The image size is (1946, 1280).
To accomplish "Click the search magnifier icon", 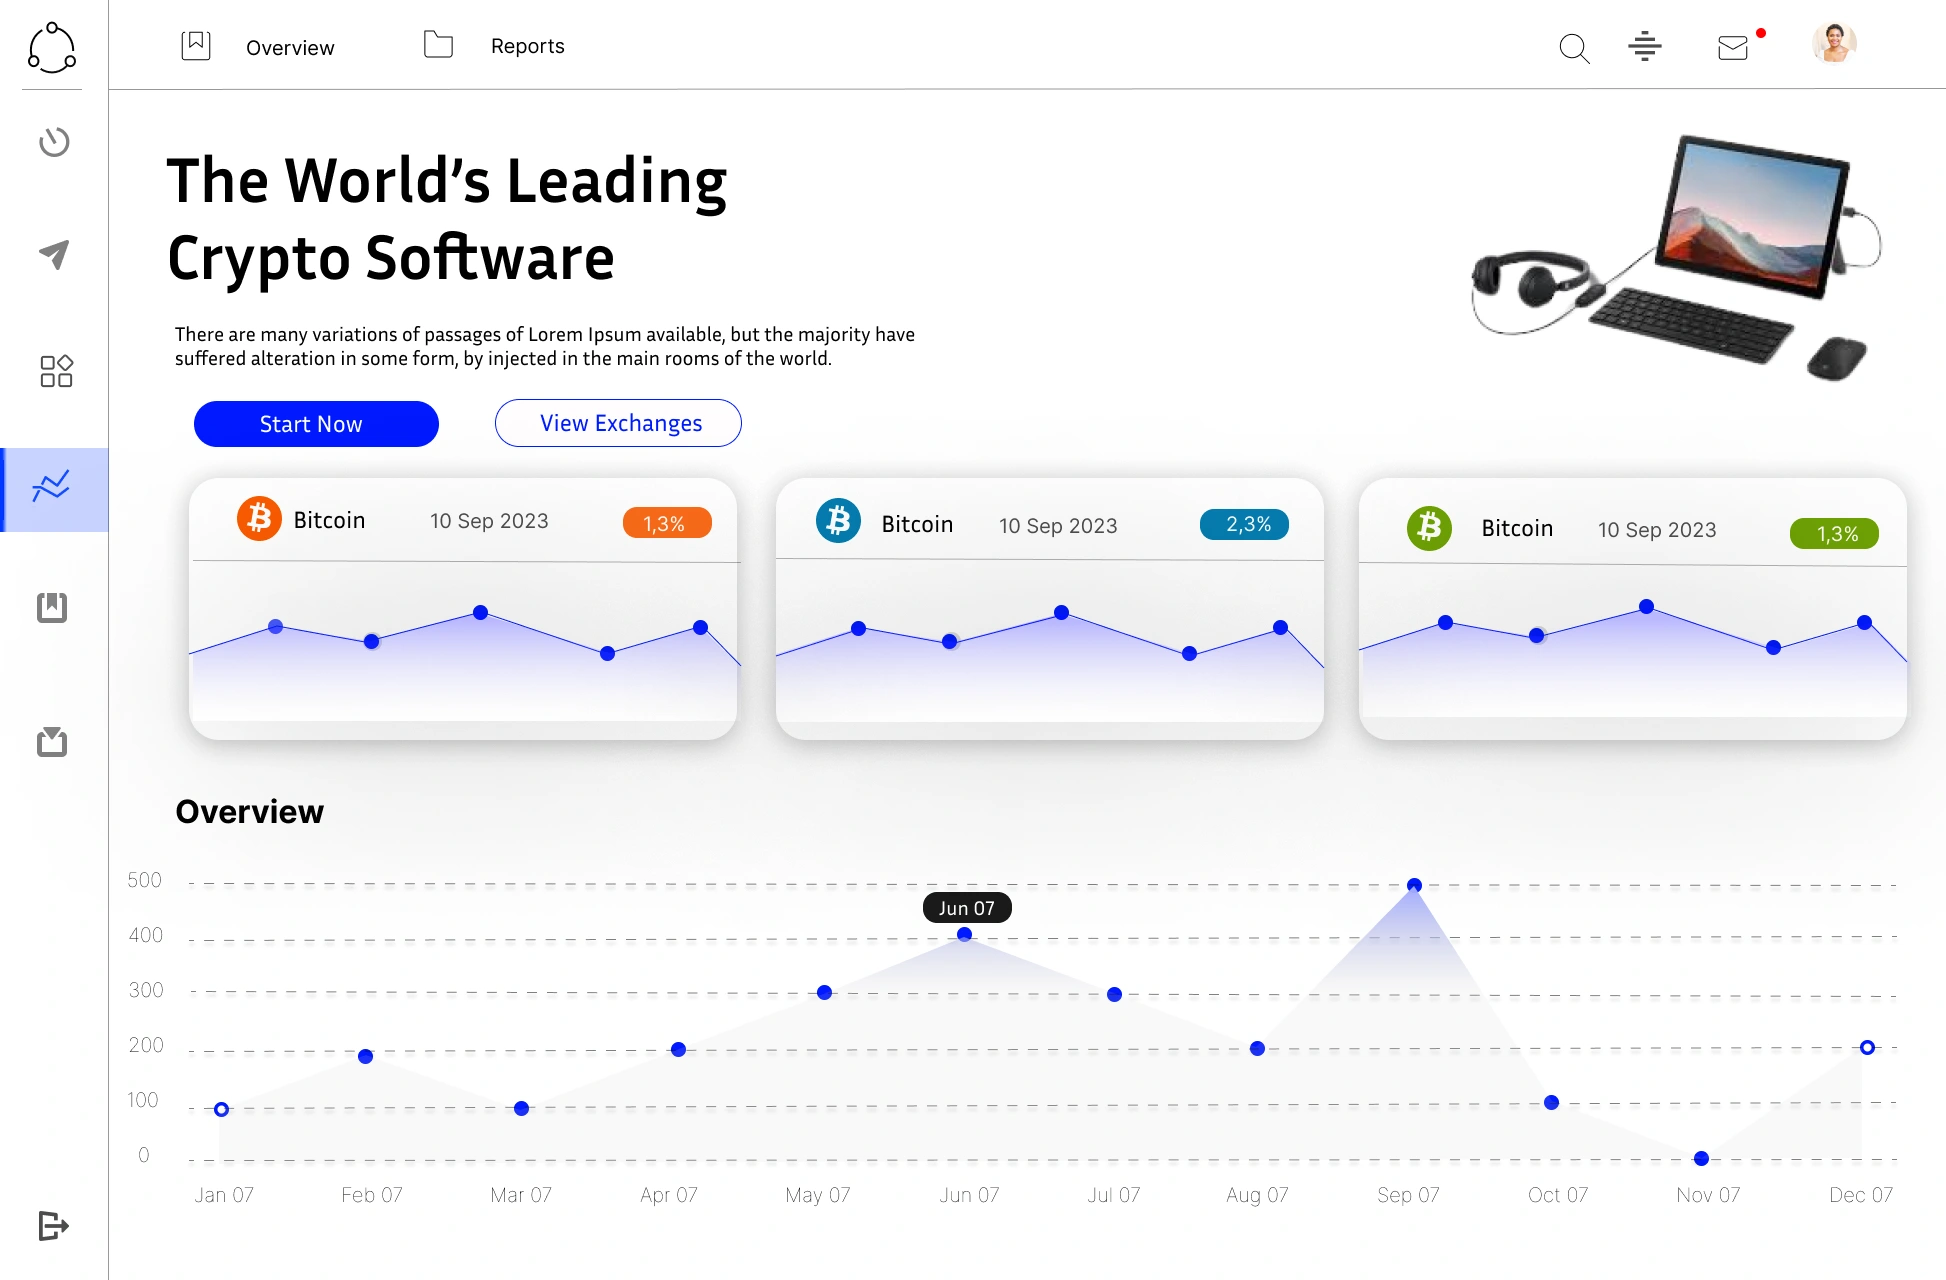I will point(1574,48).
